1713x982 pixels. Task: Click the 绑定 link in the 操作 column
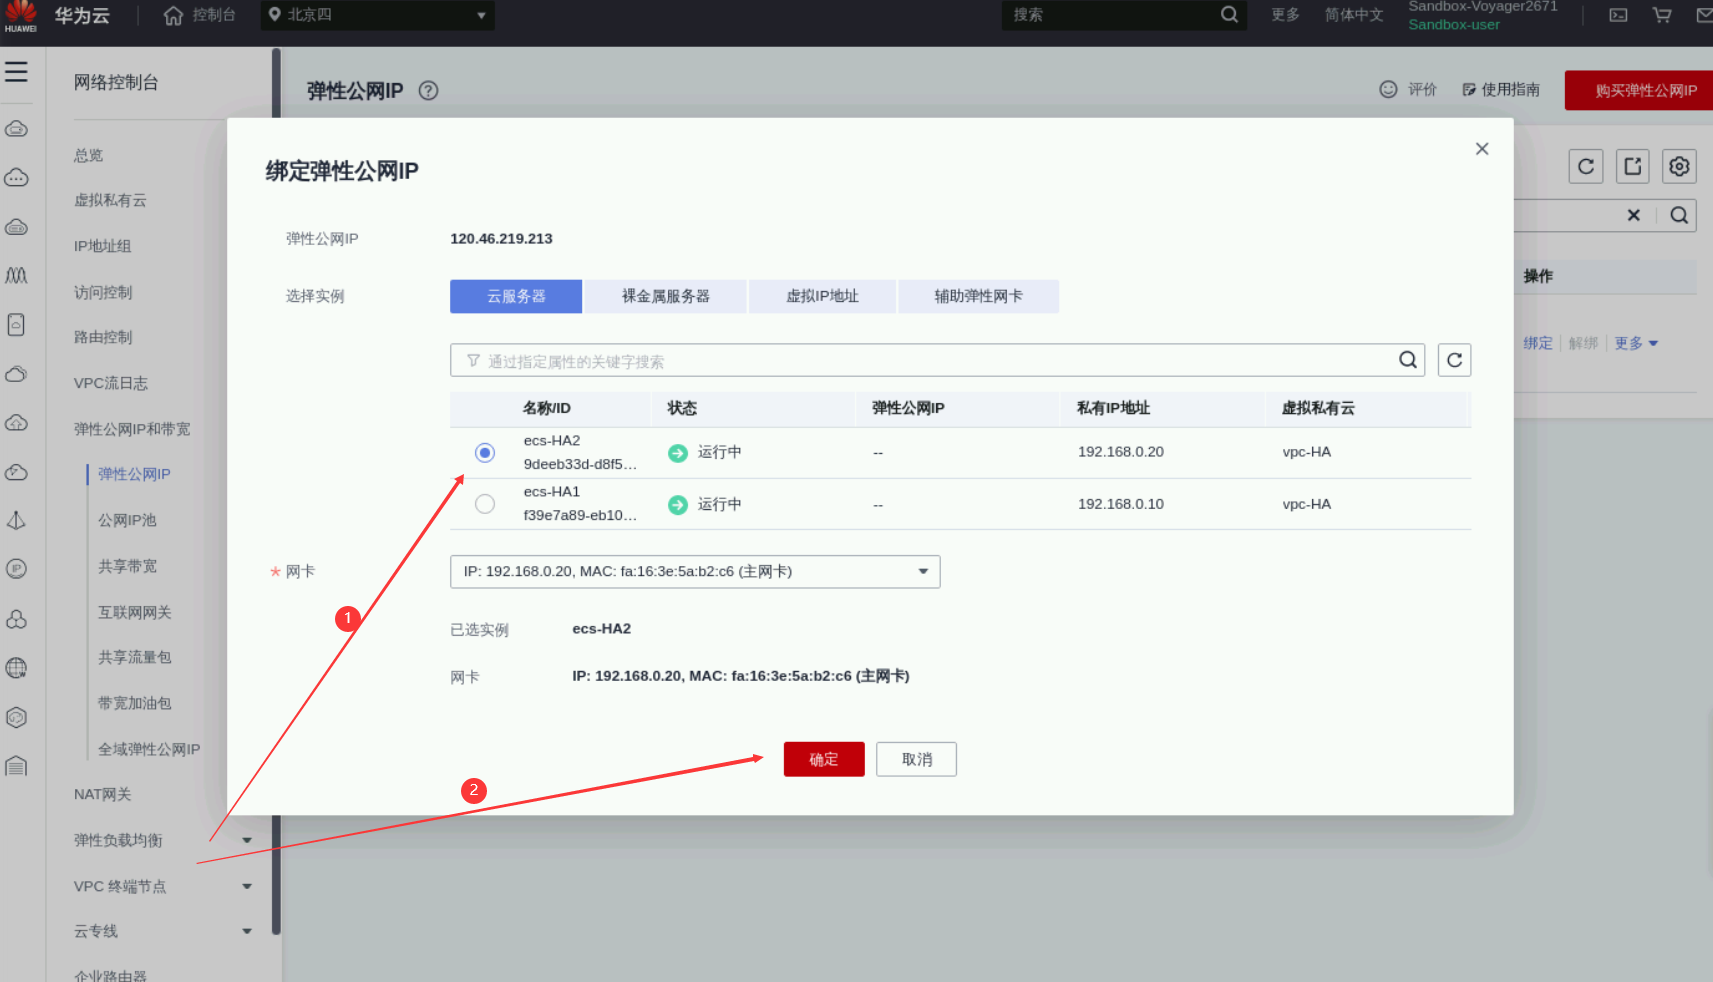(x=1538, y=343)
